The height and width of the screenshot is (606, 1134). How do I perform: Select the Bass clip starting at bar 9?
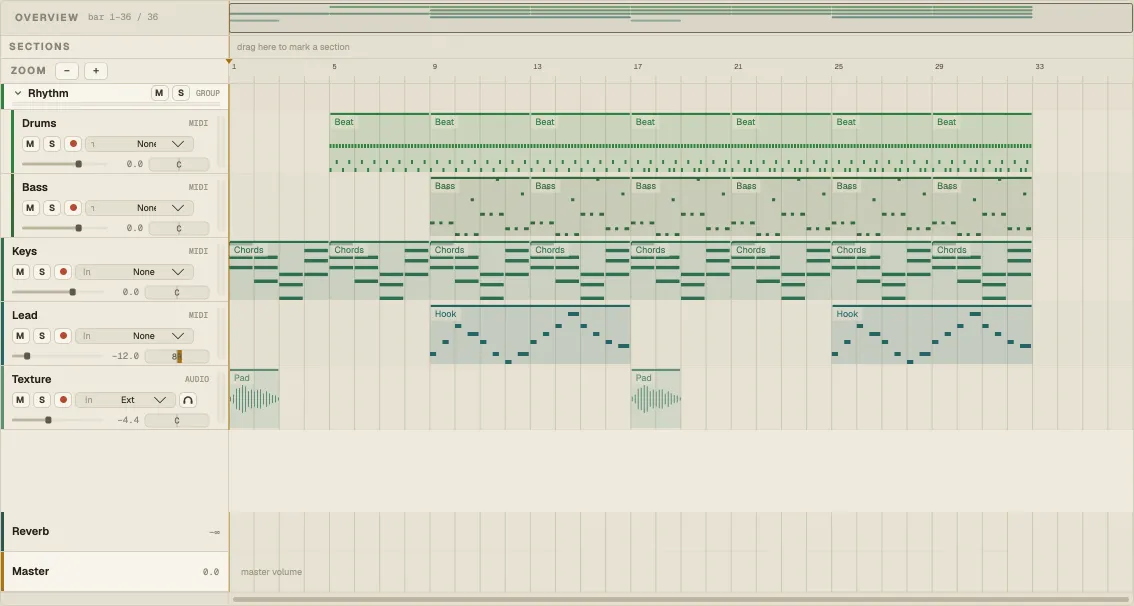[480, 208]
